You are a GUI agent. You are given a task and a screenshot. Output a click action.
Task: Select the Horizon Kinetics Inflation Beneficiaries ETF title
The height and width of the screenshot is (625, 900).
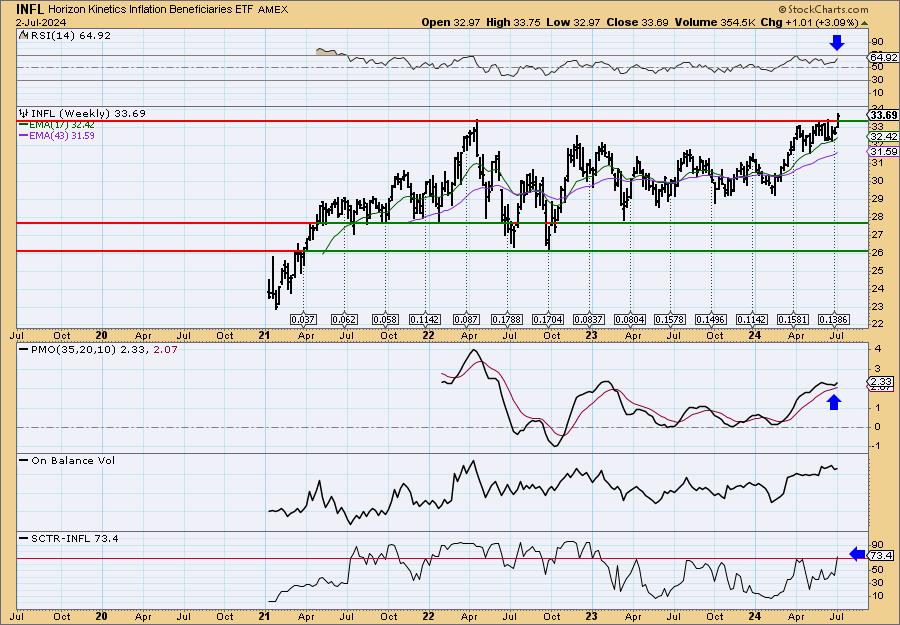(152, 9)
